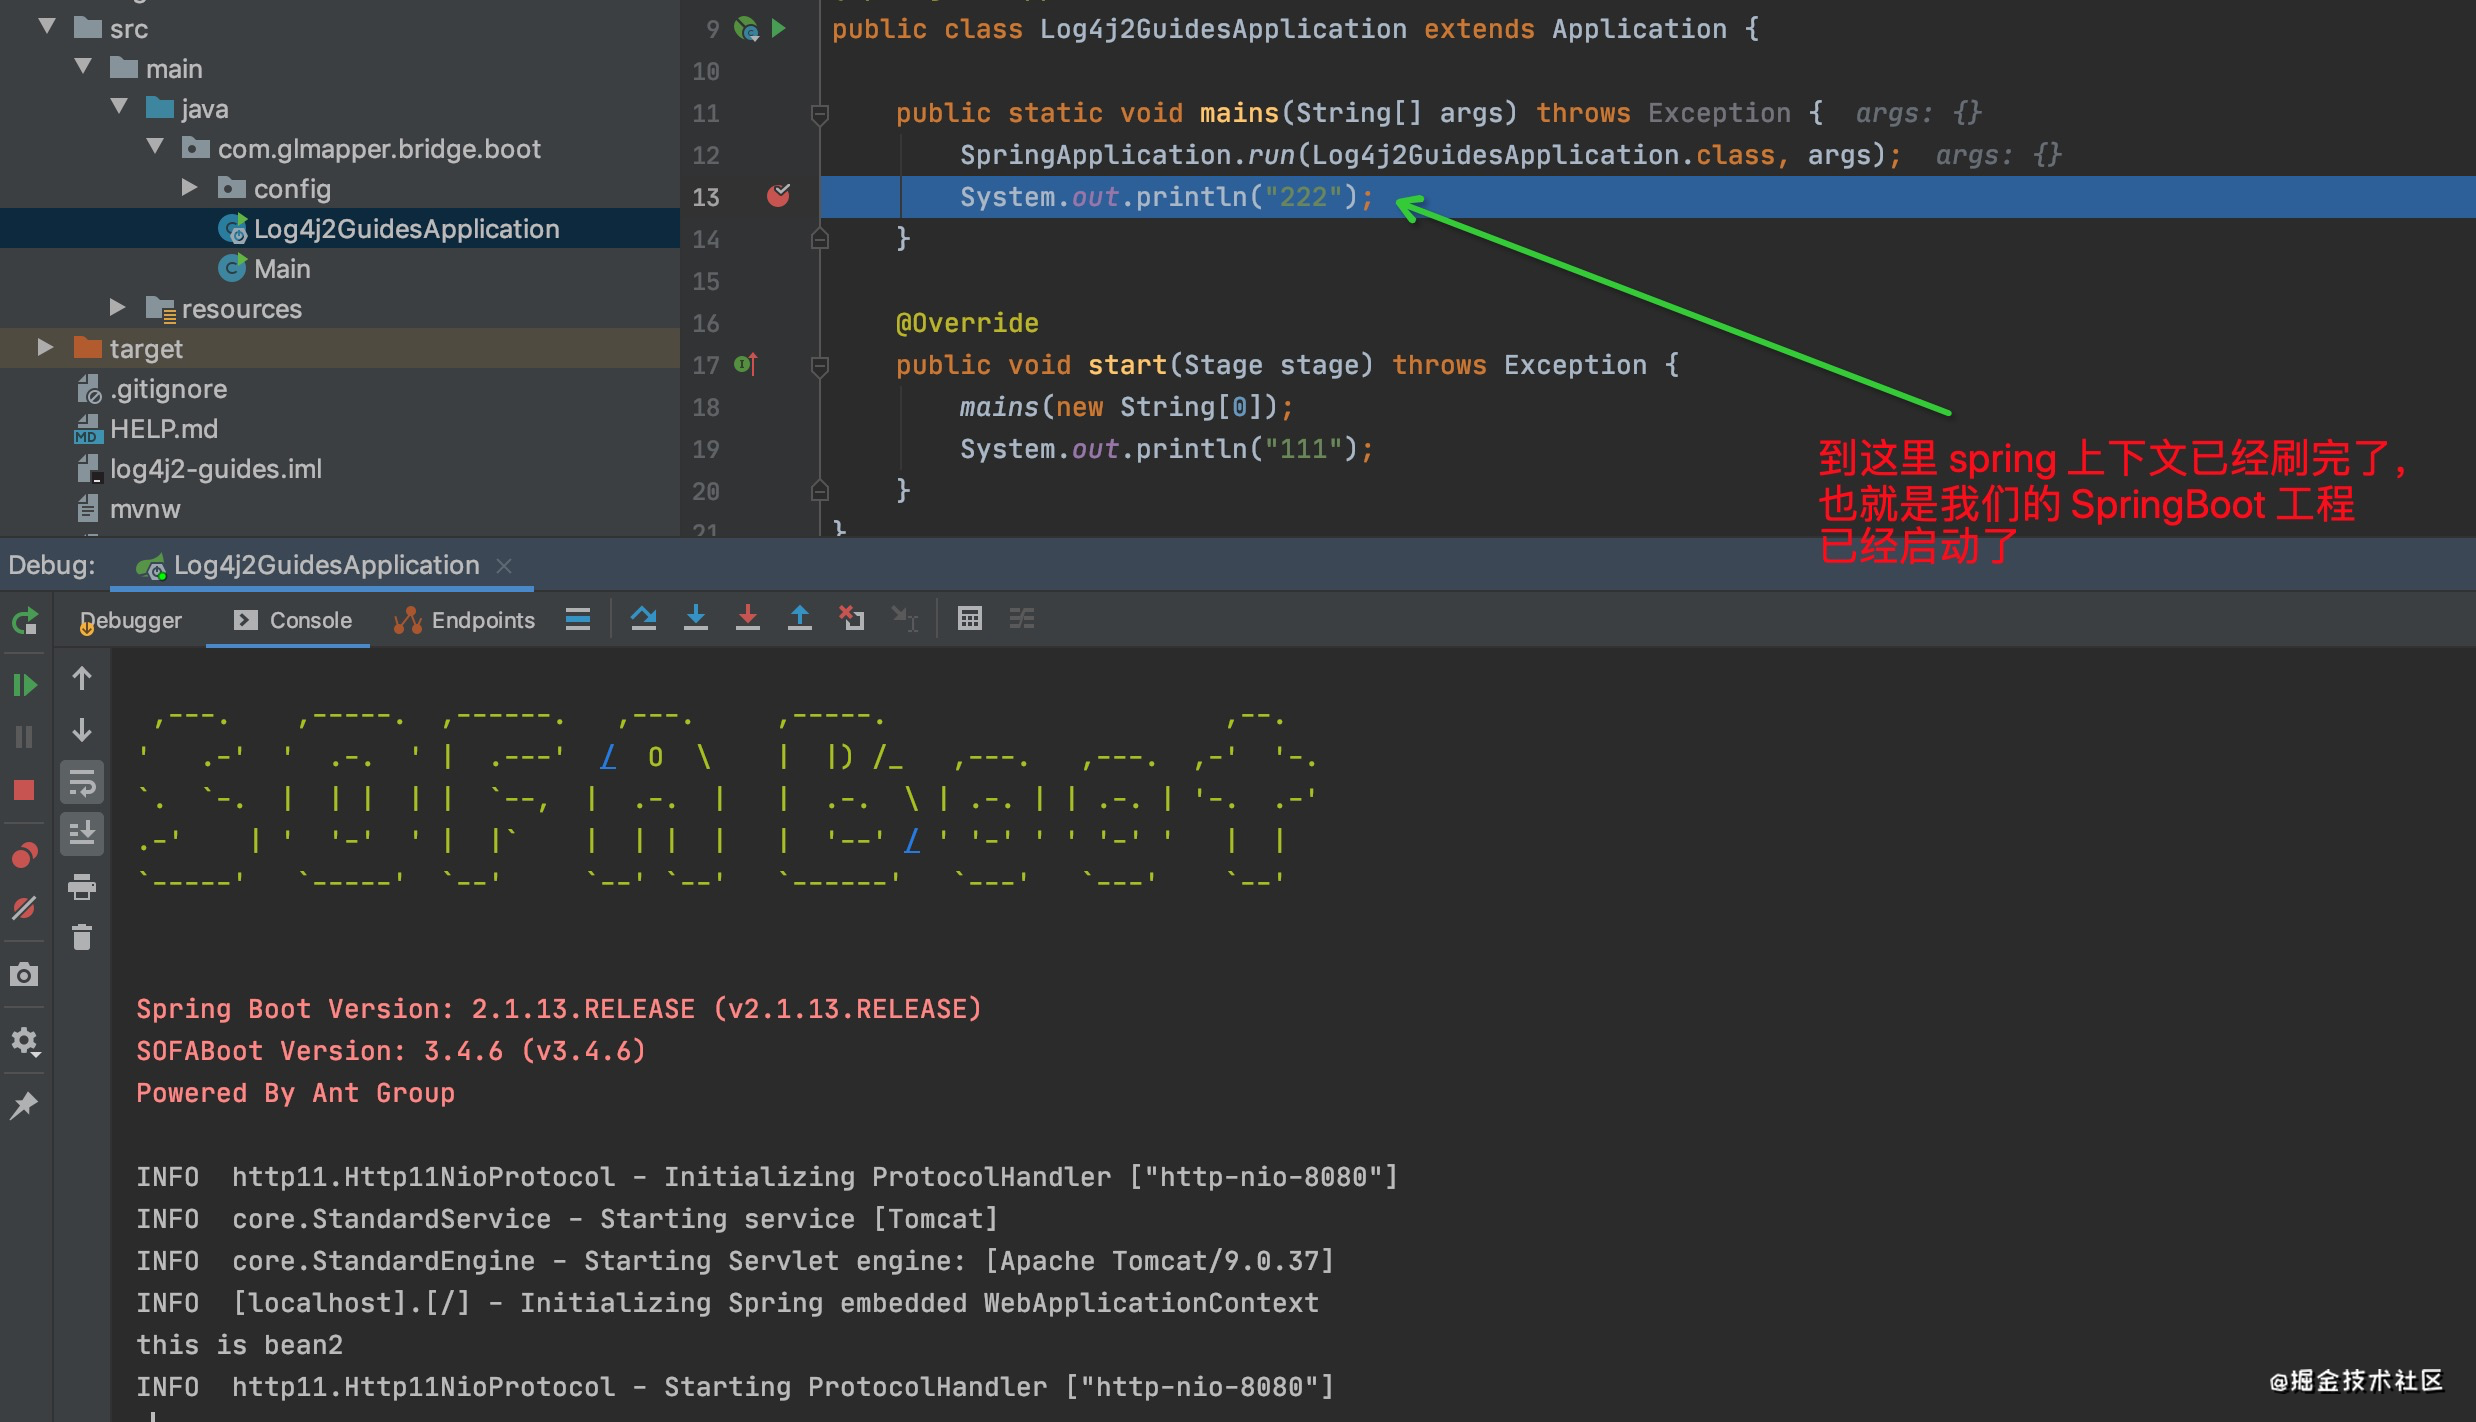The width and height of the screenshot is (2476, 1422).
Task: Click Spring class gutter icon on line 9
Action: (747, 28)
